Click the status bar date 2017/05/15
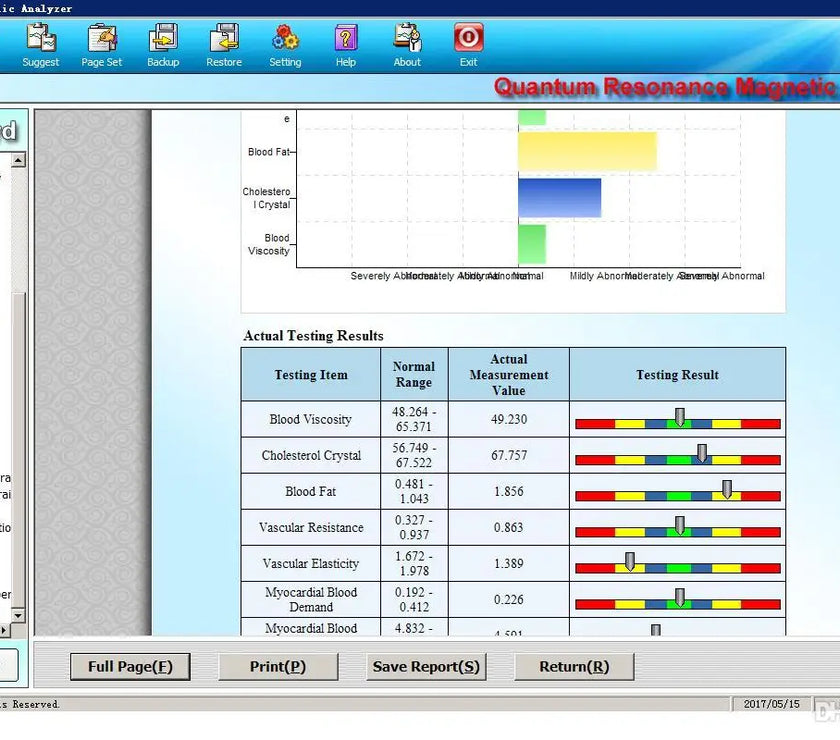The height and width of the screenshot is (740, 840). (771, 704)
